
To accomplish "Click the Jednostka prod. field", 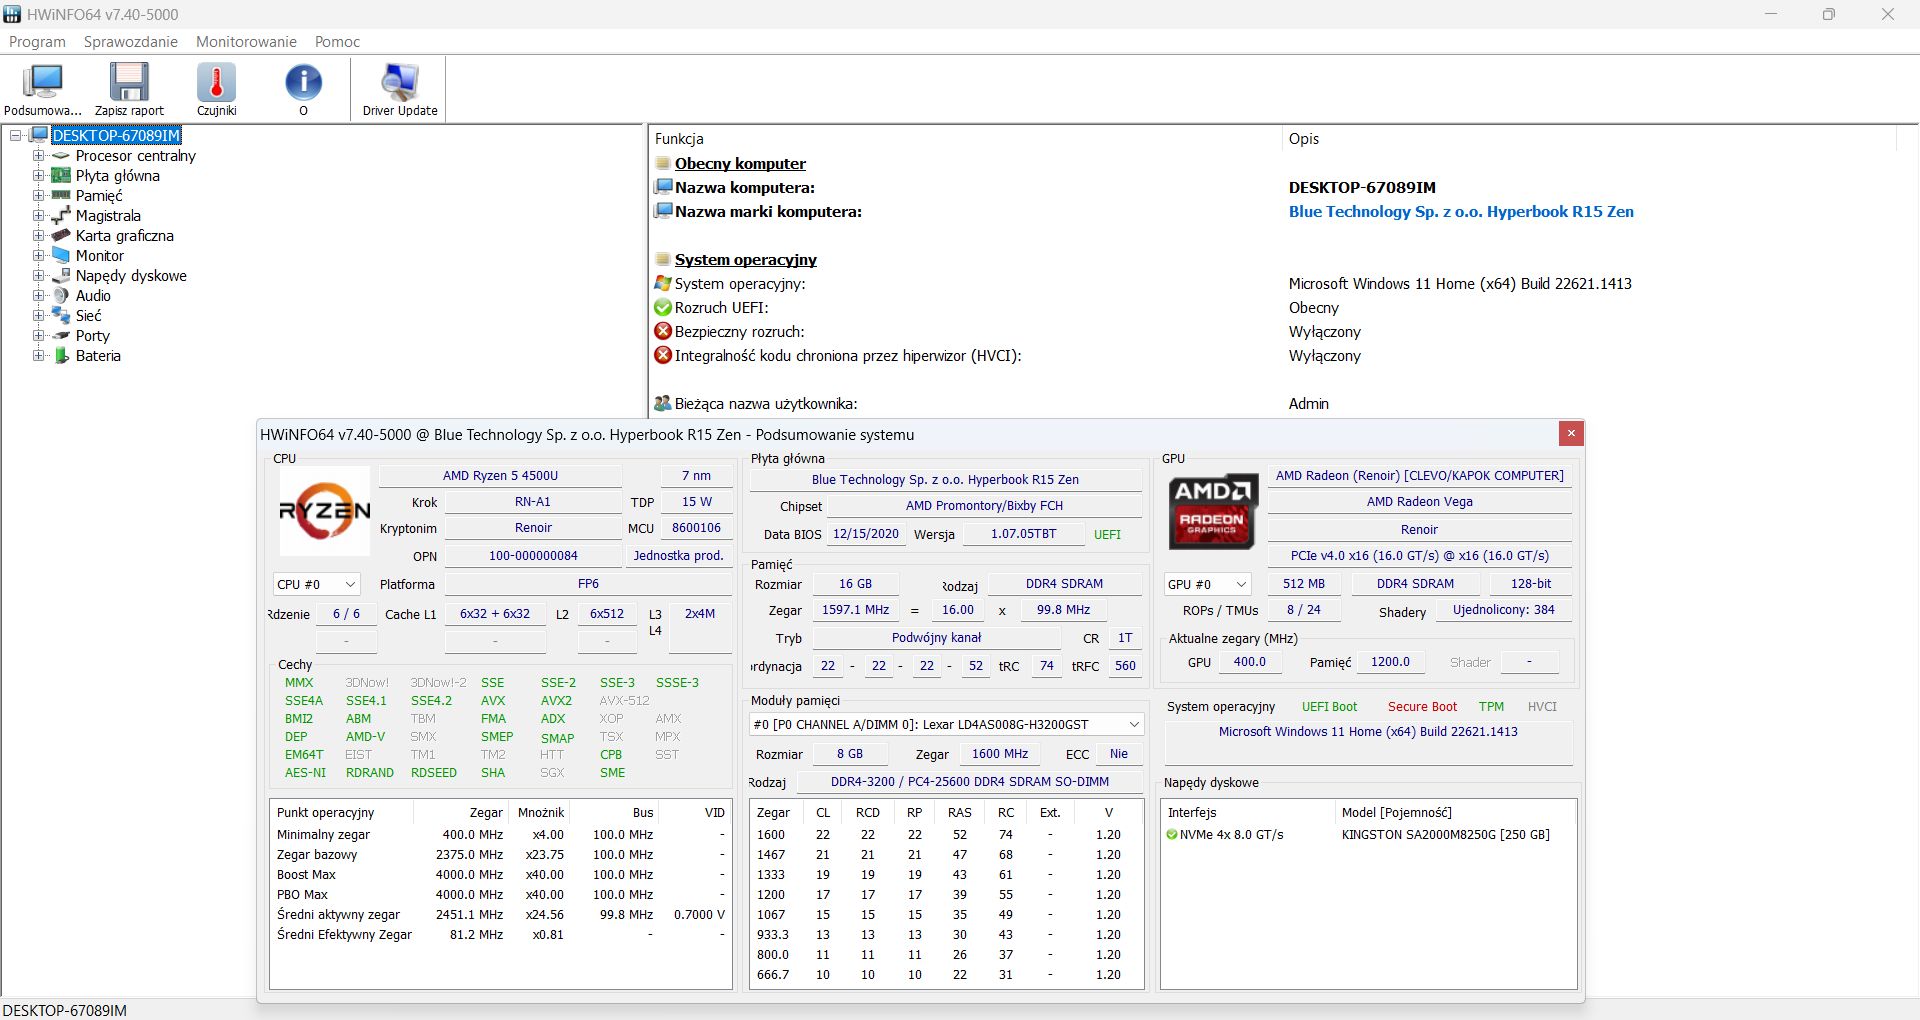I will 679,556.
